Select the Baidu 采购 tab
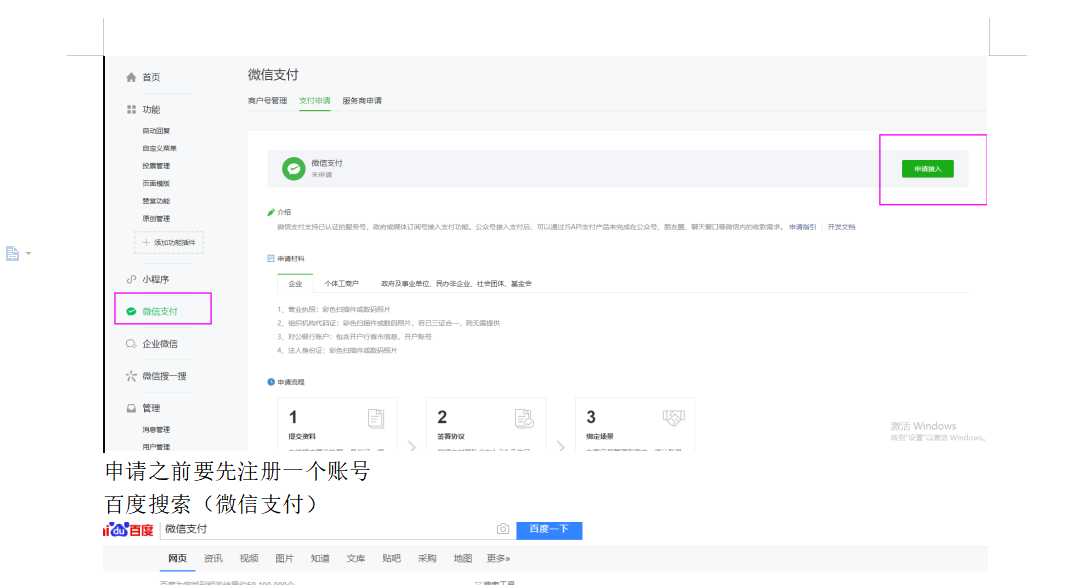 pyautogui.click(x=427, y=558)
